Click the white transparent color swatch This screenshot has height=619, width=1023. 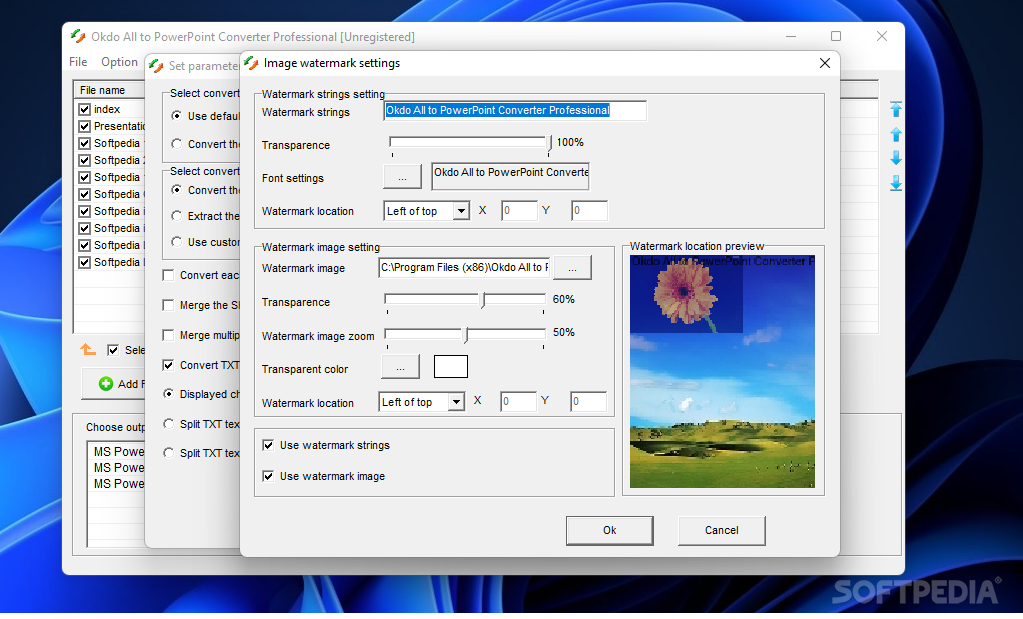[451, 367]
